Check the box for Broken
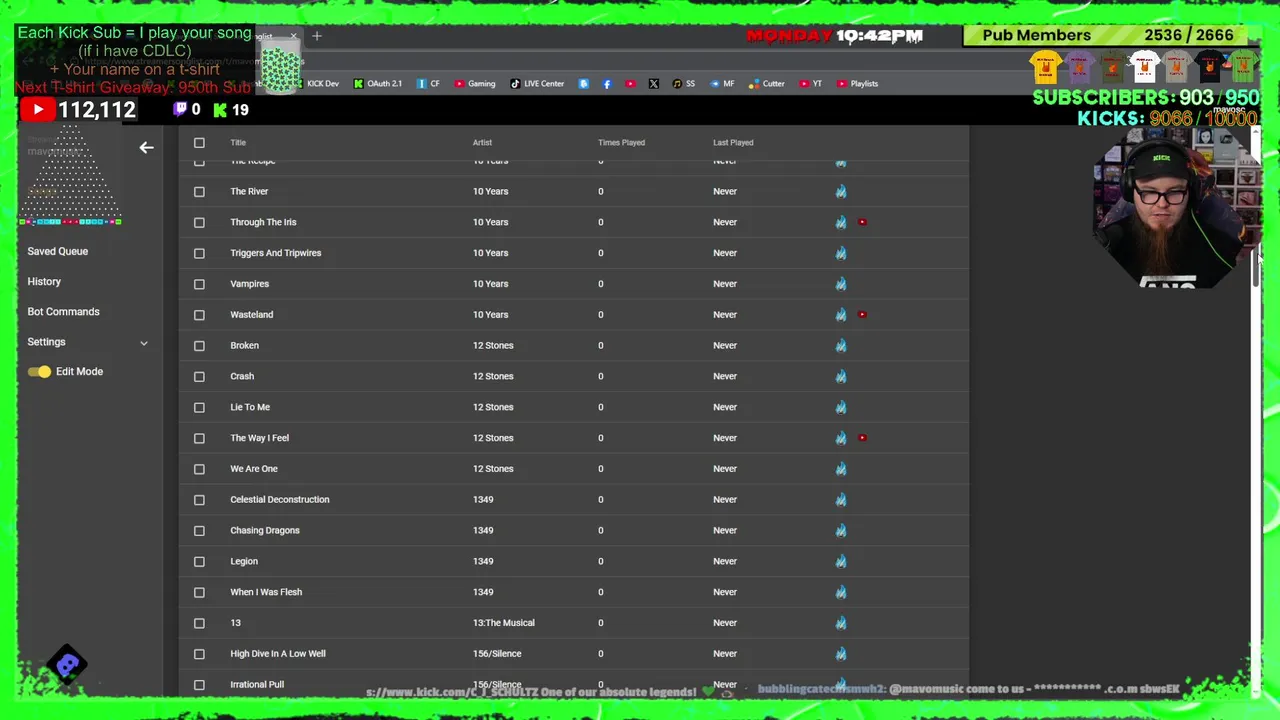Screen dimensions: 1280x720 coord(199,345)
